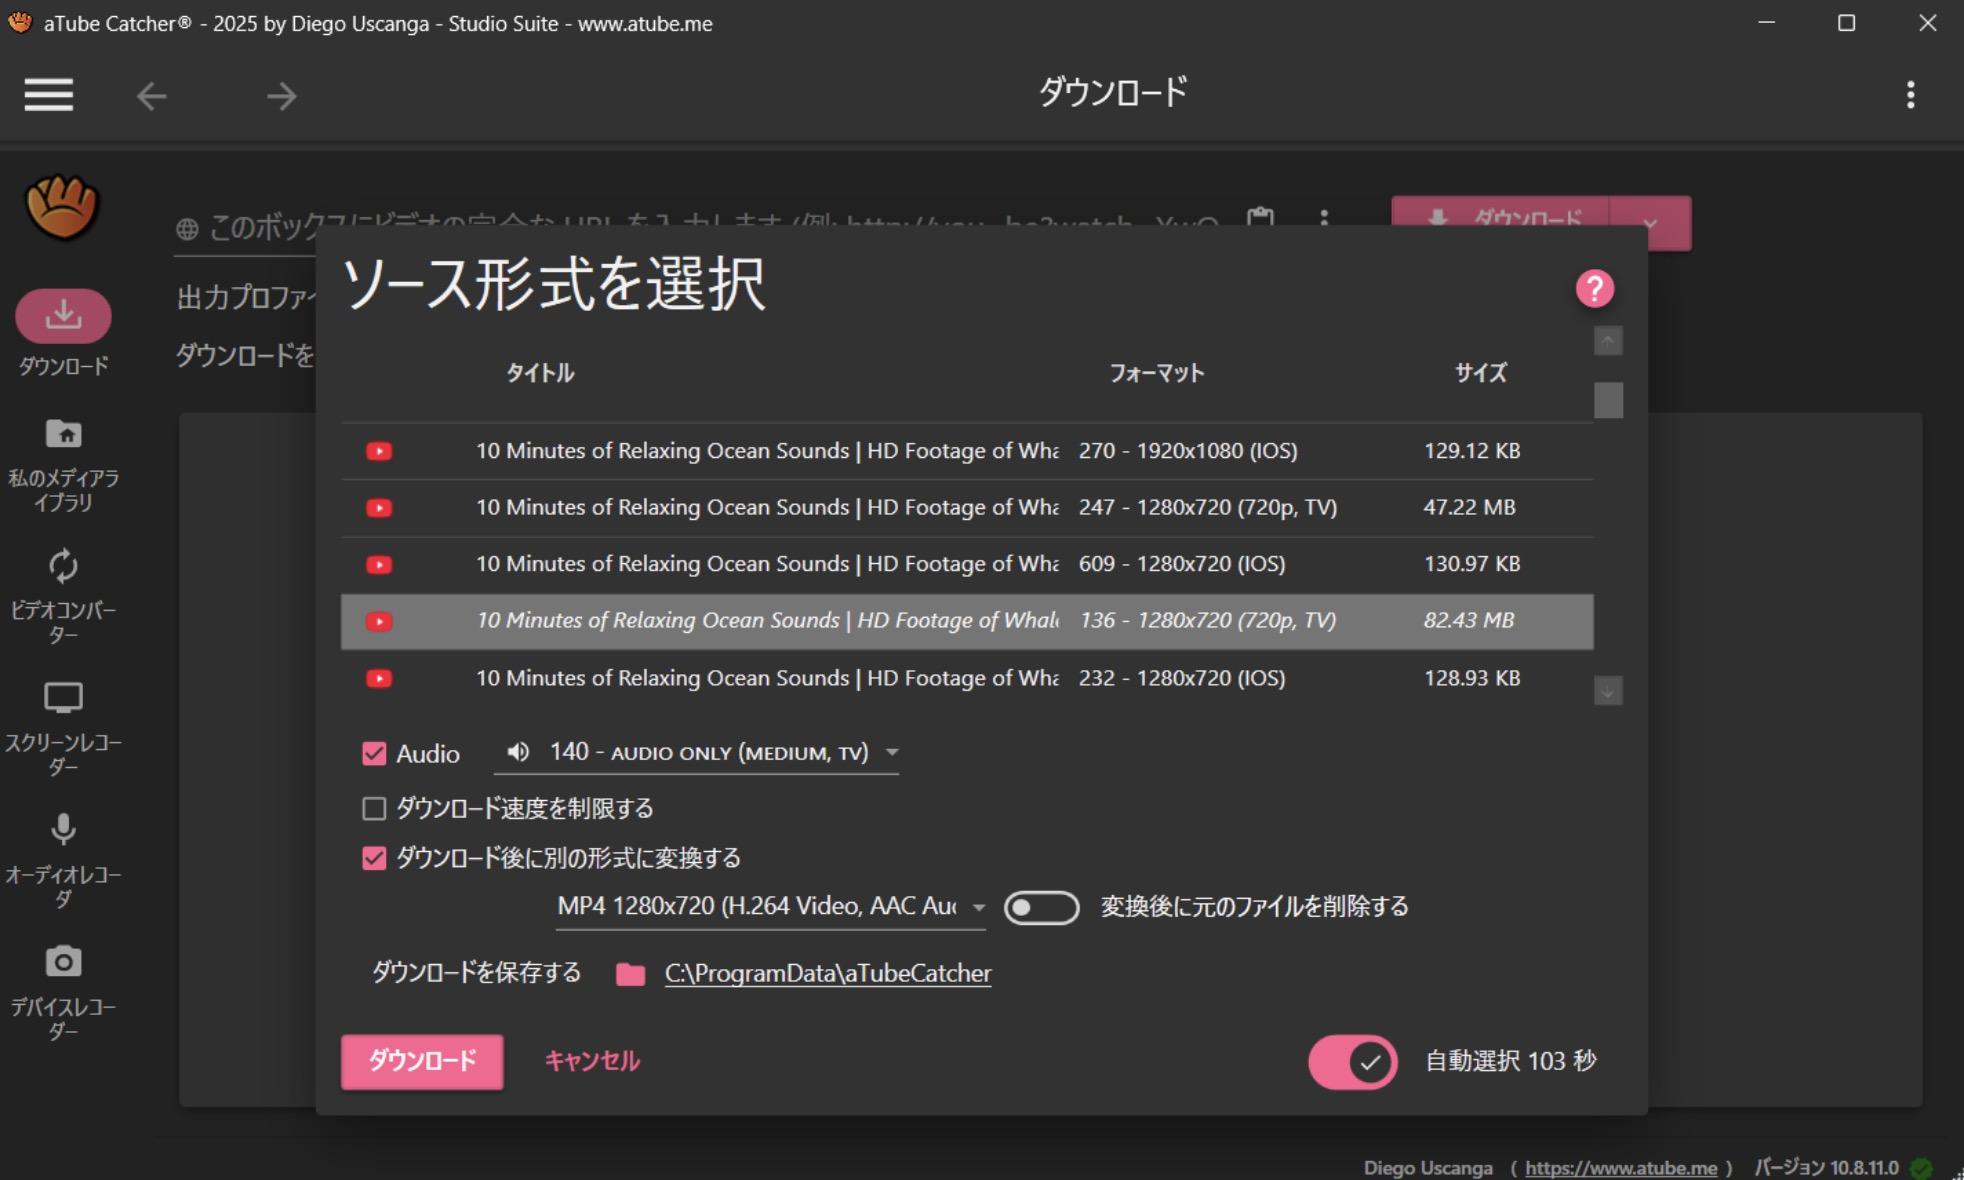The width and height of the screenshot is (1964, 1180).
Task: Click the pink help question mark icon
Action: coord(1594,289)
